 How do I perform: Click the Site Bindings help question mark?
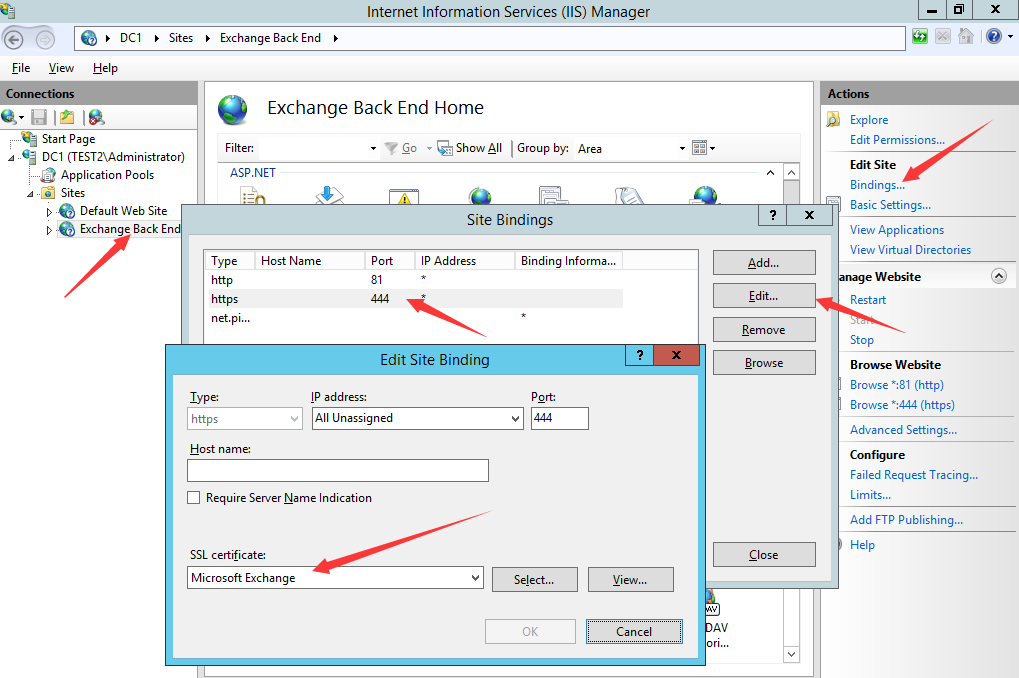[773, 215]
